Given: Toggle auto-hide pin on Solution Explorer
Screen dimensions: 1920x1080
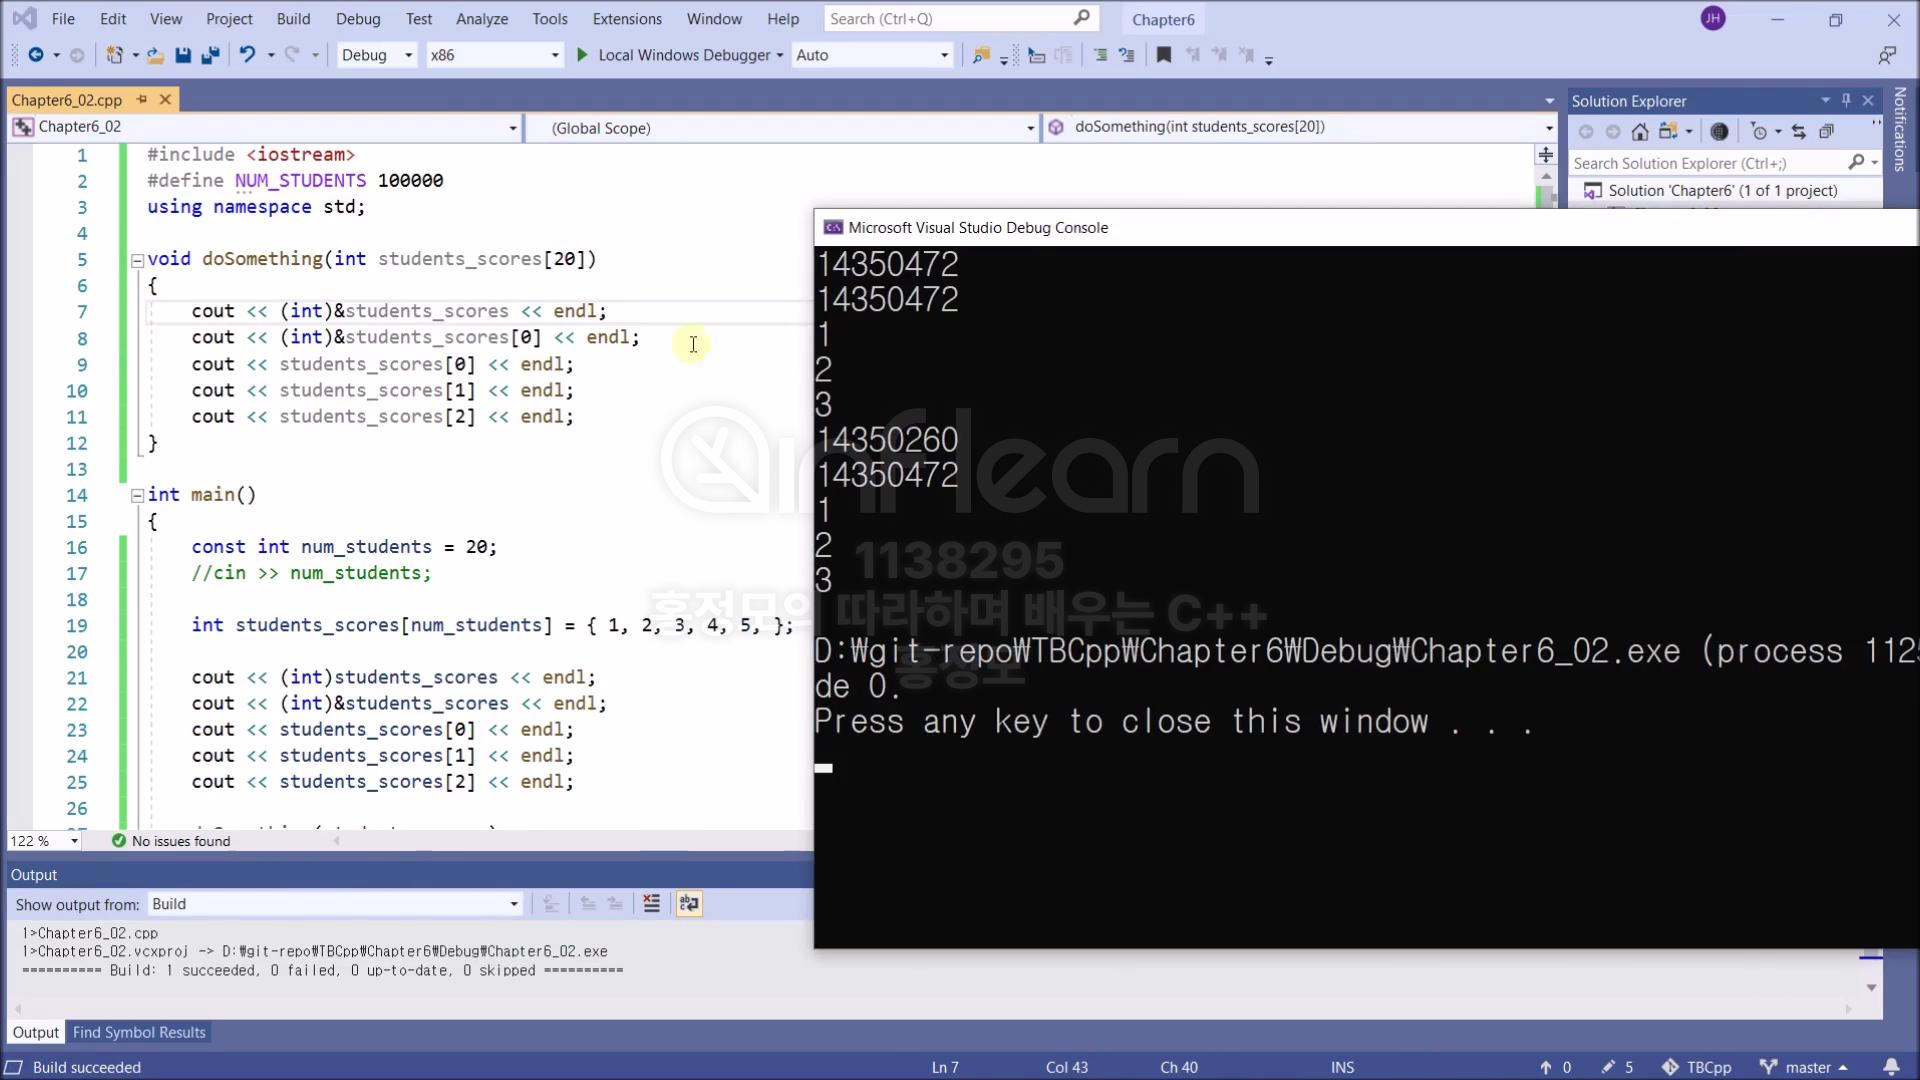Looking at the screenshot, I should (1846, 100).
